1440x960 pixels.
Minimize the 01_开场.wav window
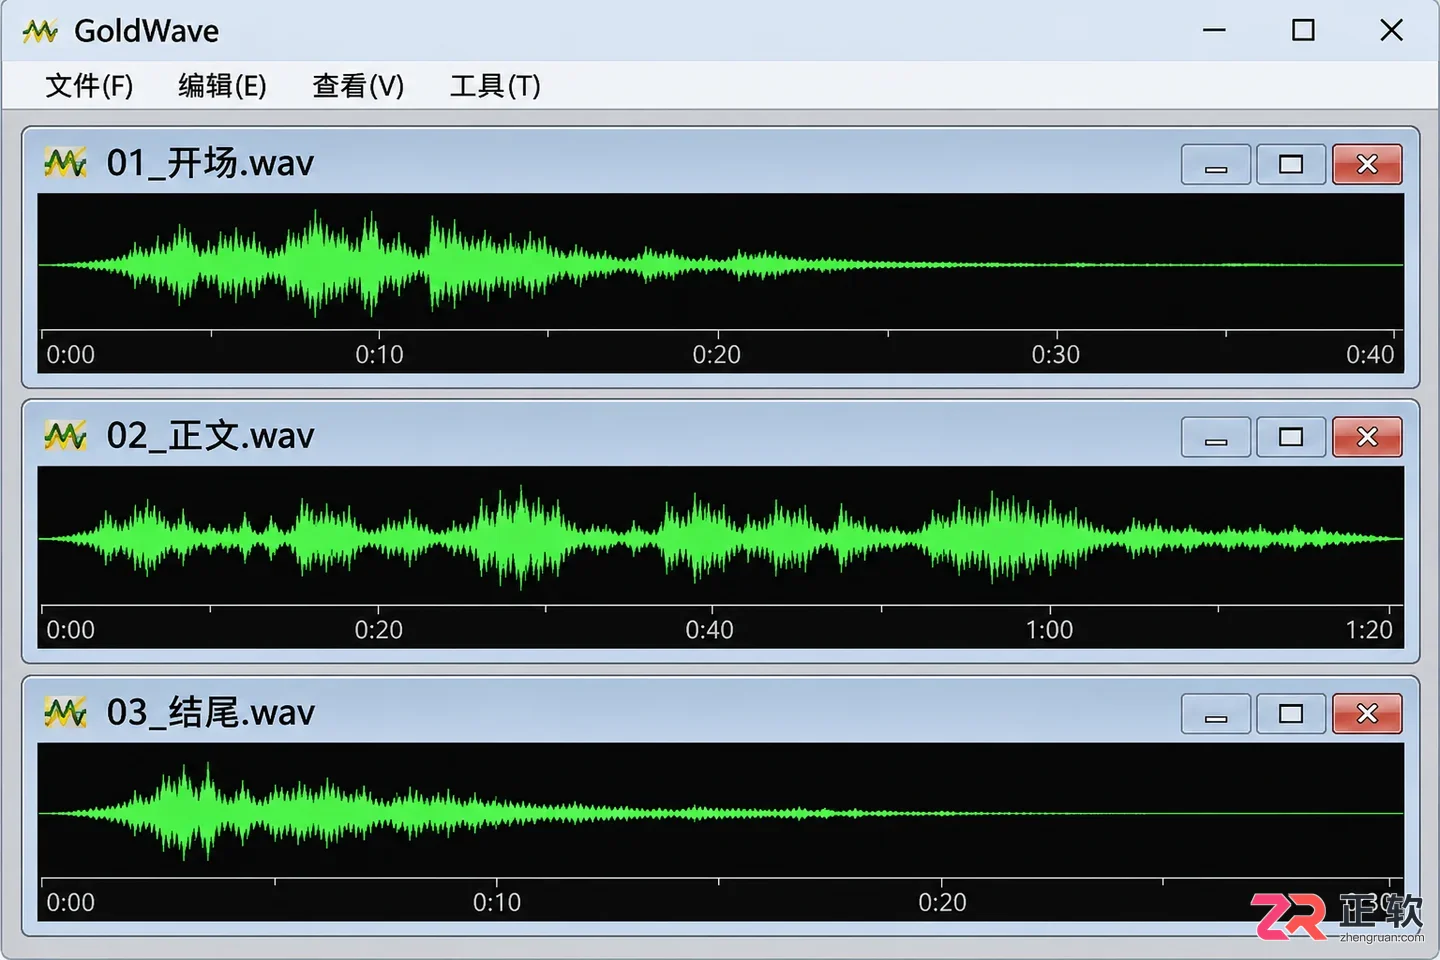click(x=1216, y=165)
